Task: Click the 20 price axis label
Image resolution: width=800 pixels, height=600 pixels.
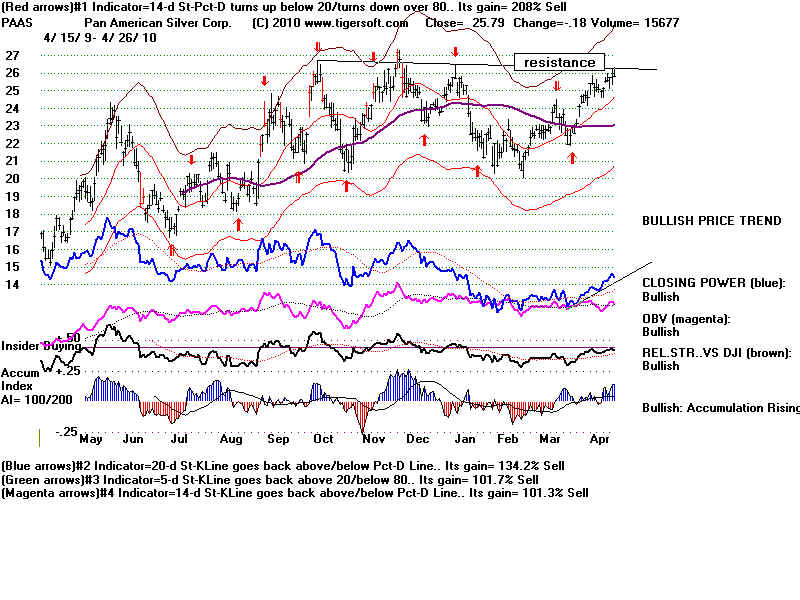Action: pyautogui.click(x=12, y=179)
